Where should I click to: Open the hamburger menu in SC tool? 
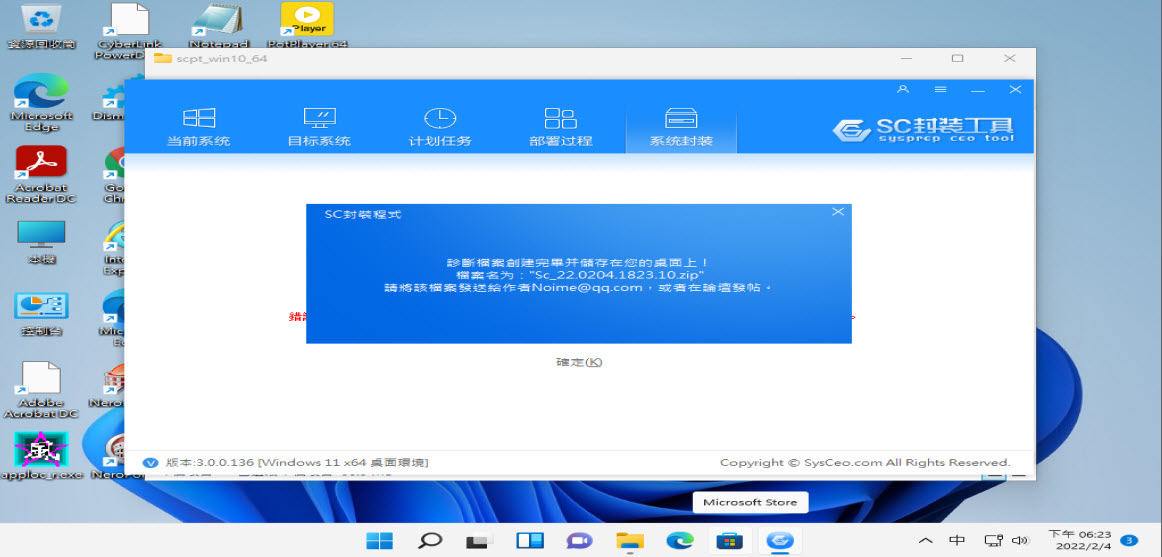[x=940, y=89]
